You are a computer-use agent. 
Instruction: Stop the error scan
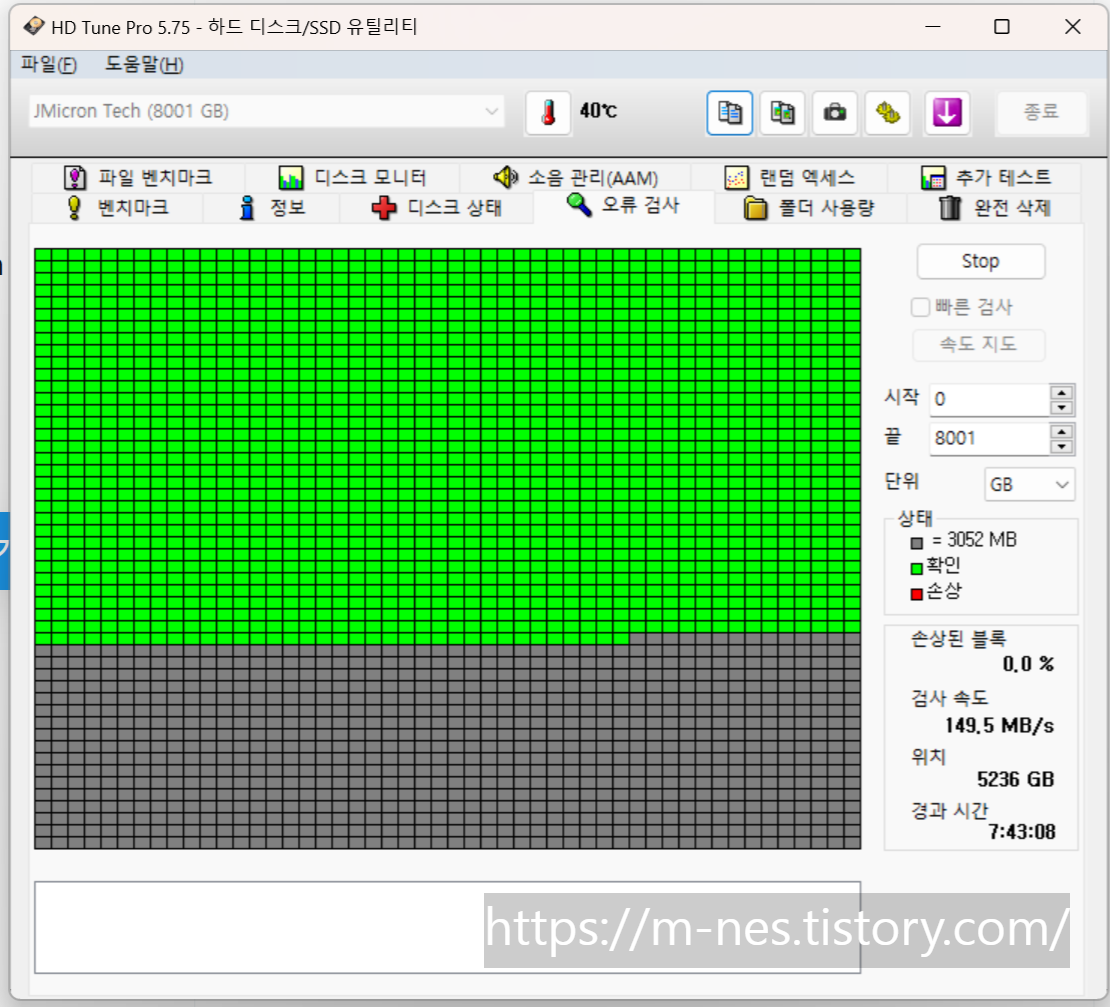coord(980,261)
